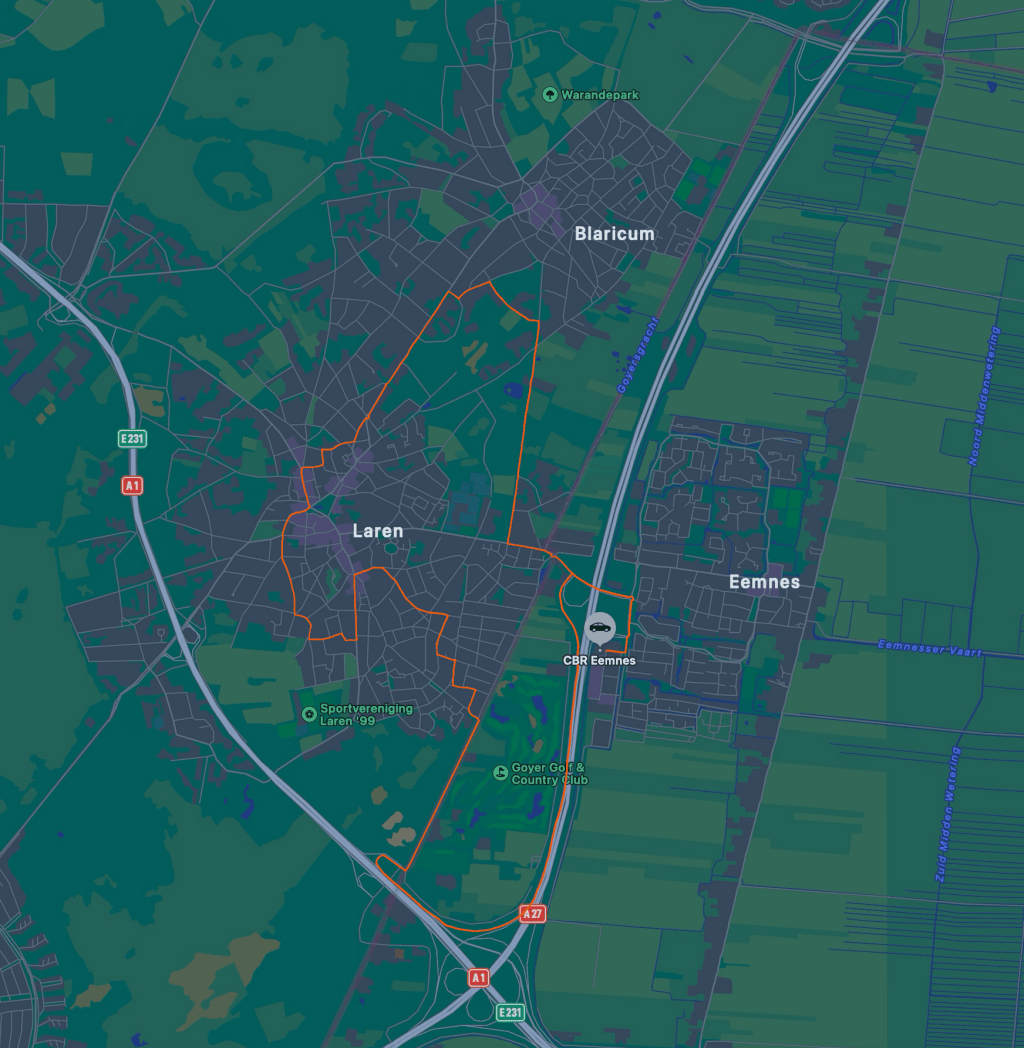The image size is (1024, 1048).
Task: Click the A1 shield below the A27 junction
Action: pyautogui.click(x=479, y=977)
